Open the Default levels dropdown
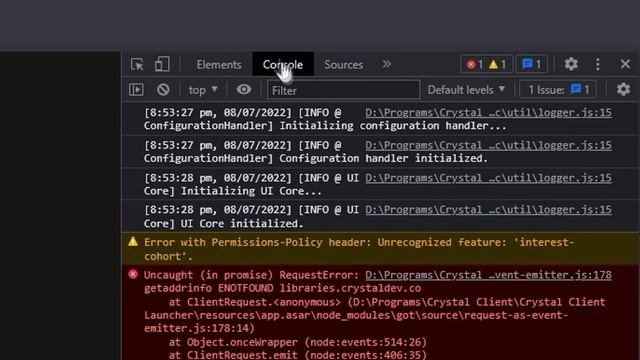 click(x=466, y=90)
